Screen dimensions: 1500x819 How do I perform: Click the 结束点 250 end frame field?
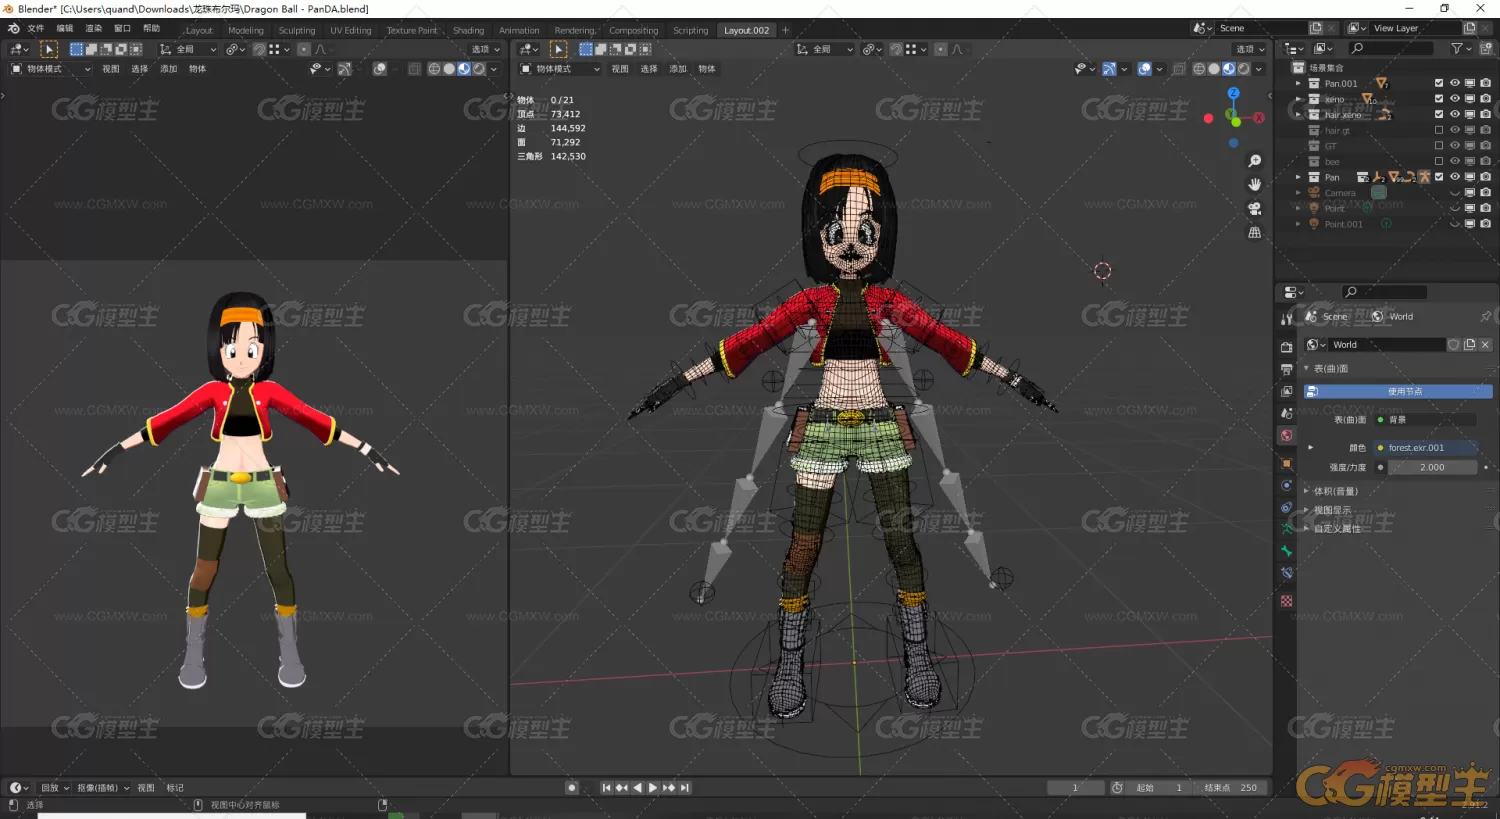click(x=1231, y=788)
